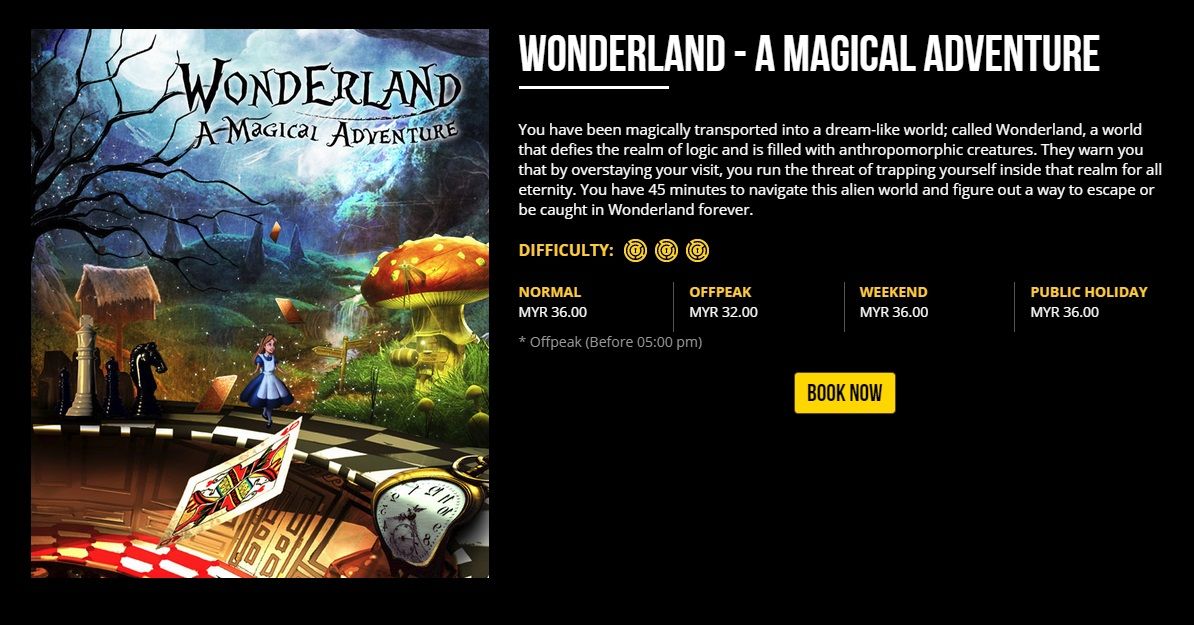Select the third difficulty maze icon

698,250
